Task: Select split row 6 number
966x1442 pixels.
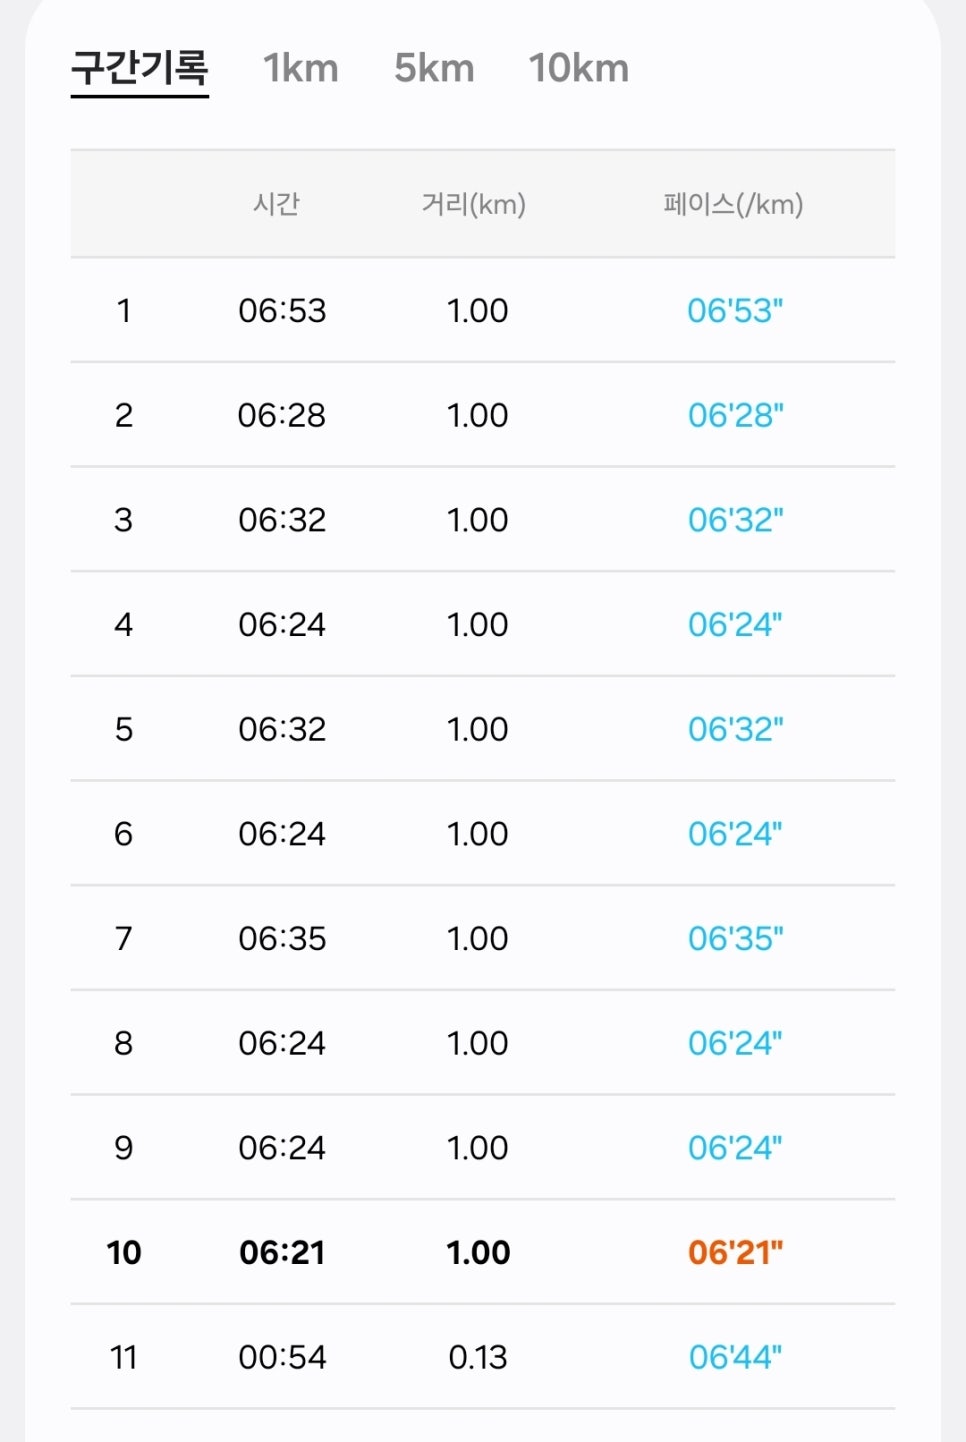Action: point(123,834)
